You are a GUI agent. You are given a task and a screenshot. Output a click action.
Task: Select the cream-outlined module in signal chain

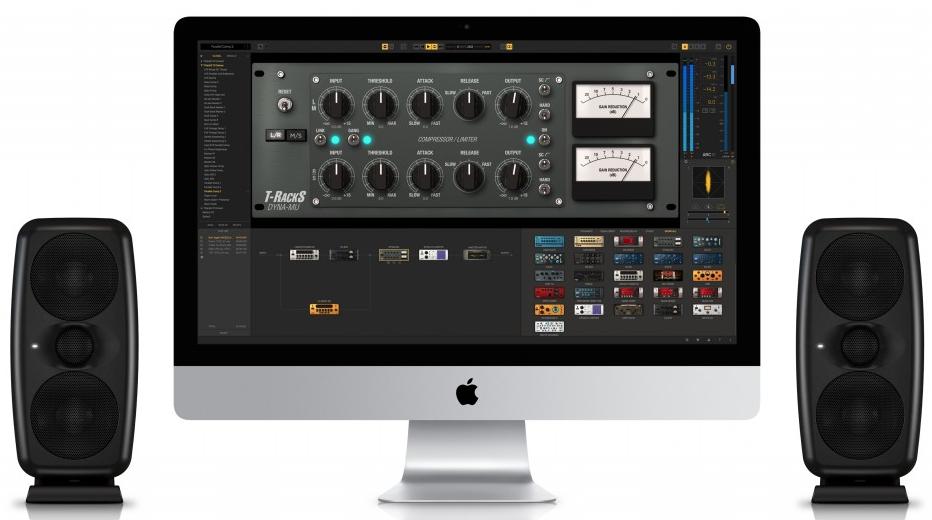pyautogui.click(x=393, y=255)
